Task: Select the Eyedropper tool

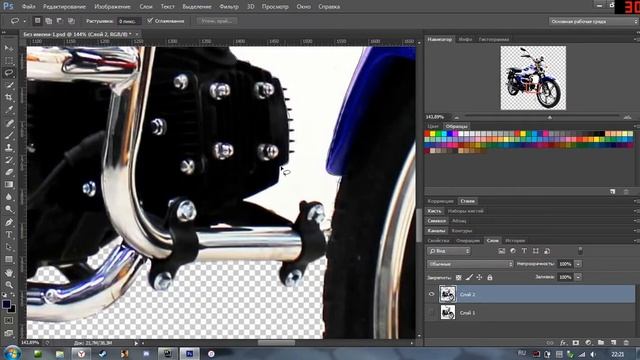Action: [x=9, y=110]
